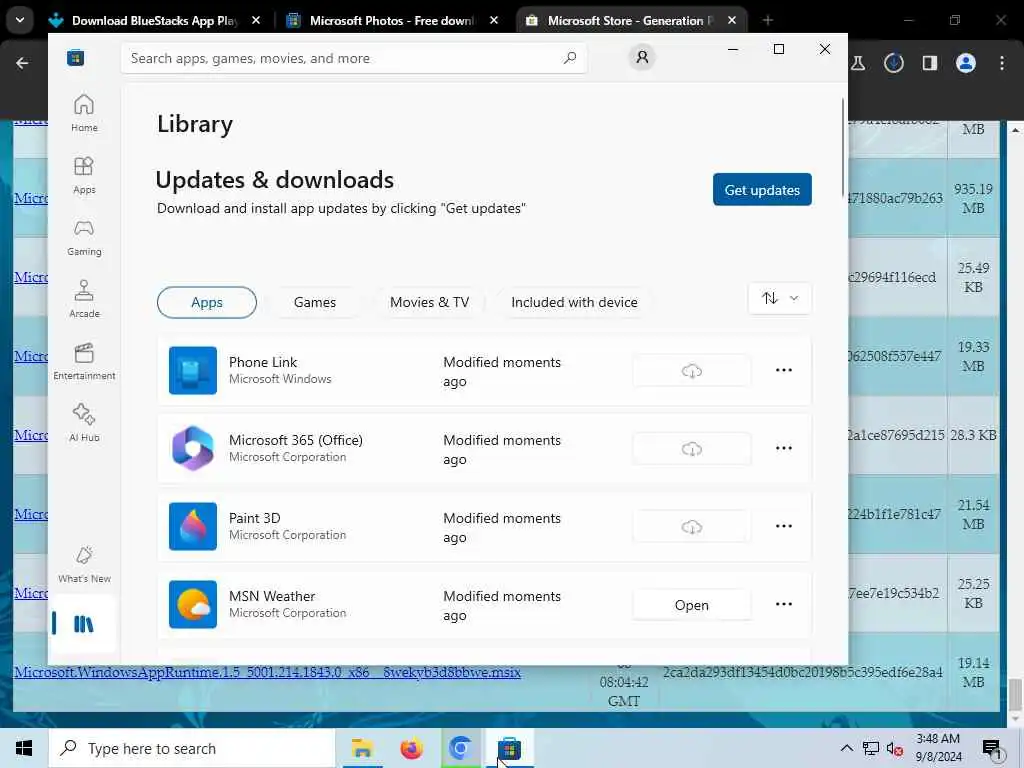Click the MSN Weather app icon
1024x768 pixels.
193,605
